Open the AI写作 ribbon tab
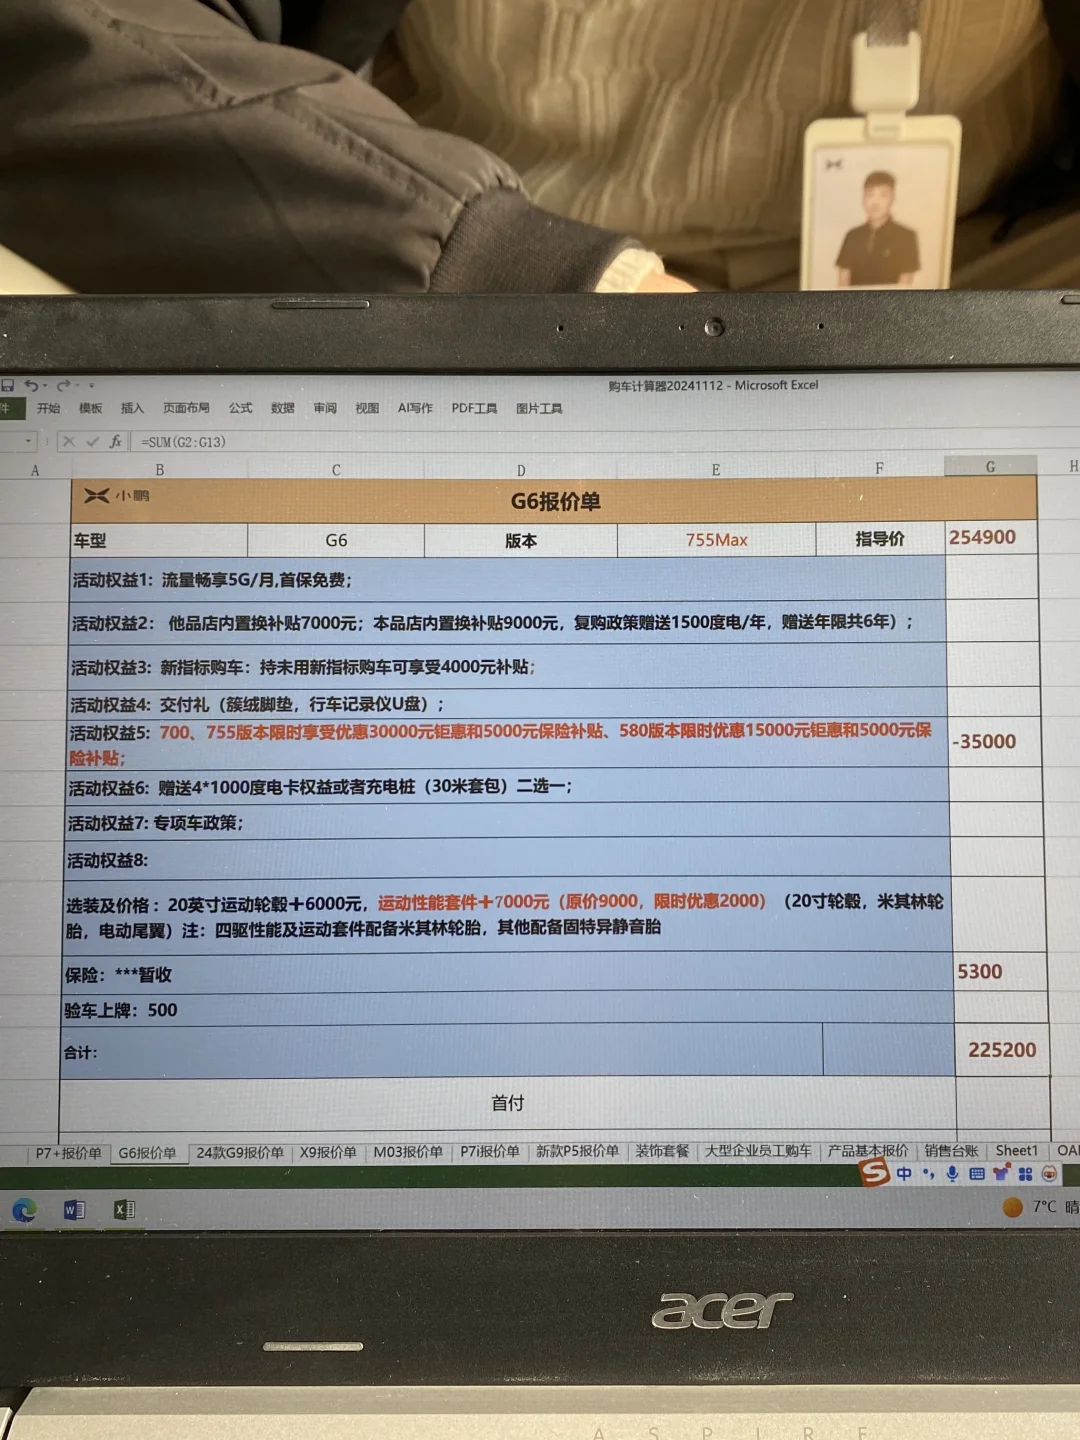Image resolution: width=1080 pixels, height=1440 pixels. tap(413, 408)
